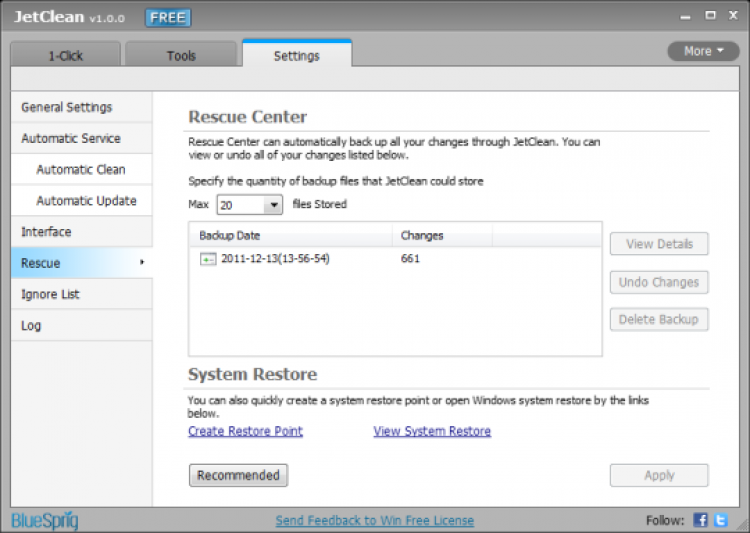Click the Rescue Center heading
The height and width of the screenshot is (533, 750).
(x=247, y=117)
